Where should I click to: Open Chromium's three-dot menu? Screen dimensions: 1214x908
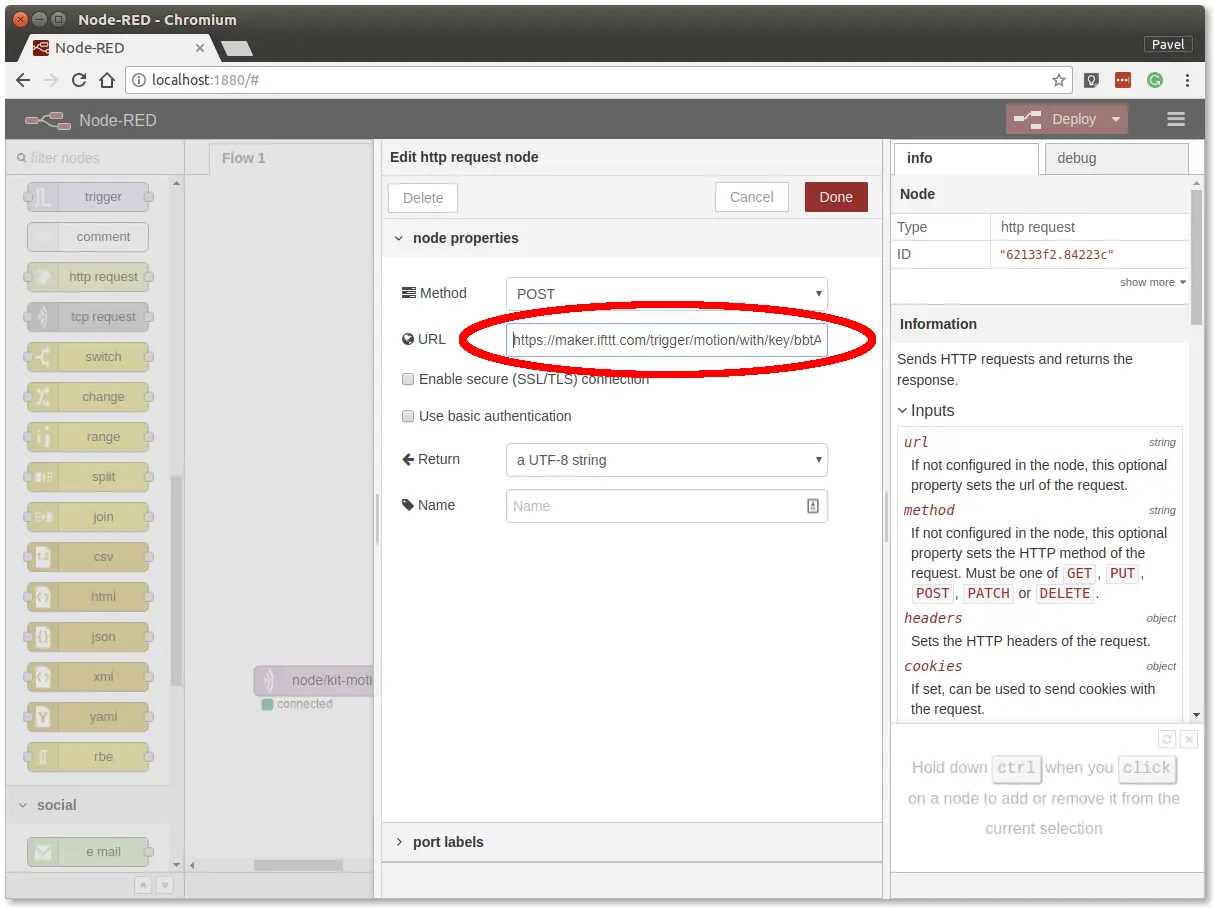tap(1187, 80)
